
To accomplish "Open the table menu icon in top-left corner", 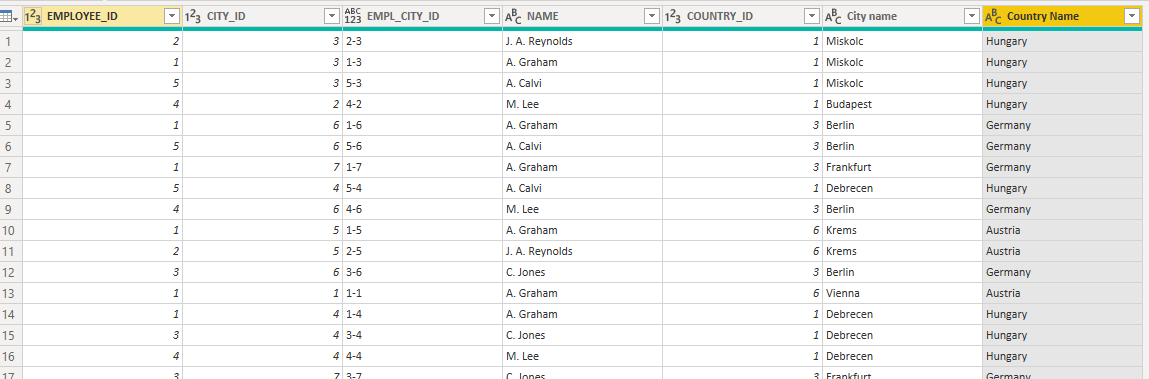I will (x=11, y=16).
